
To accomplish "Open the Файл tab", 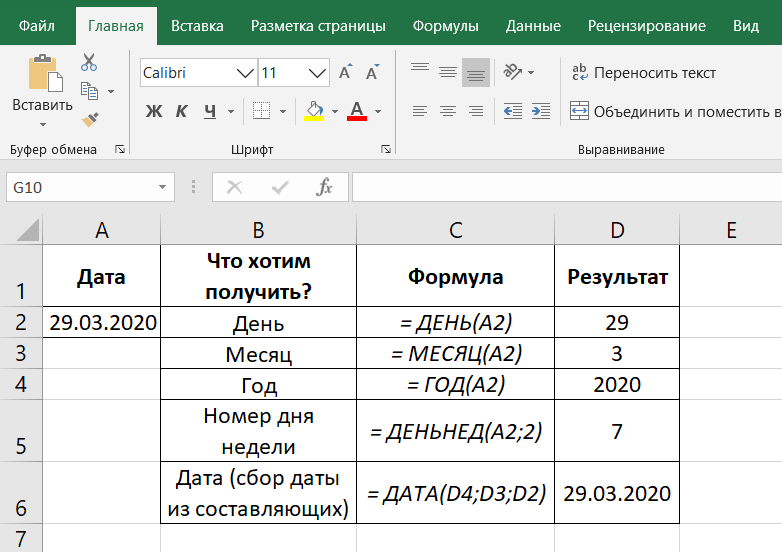I will pos(36,26).
